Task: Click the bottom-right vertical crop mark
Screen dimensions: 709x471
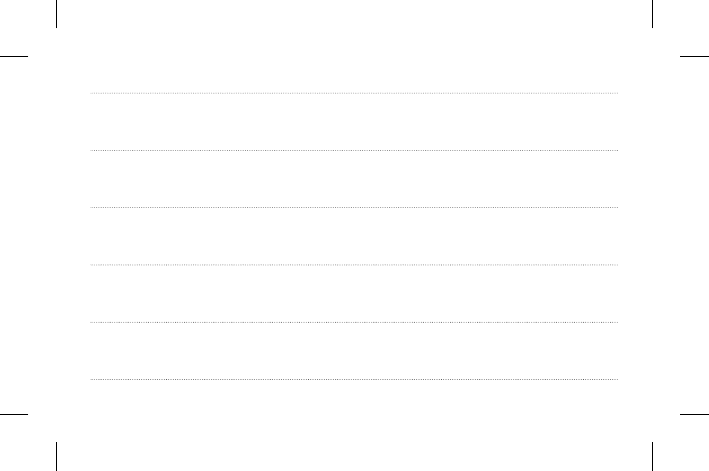Action: pyautogui.click(x=651, y=456)
